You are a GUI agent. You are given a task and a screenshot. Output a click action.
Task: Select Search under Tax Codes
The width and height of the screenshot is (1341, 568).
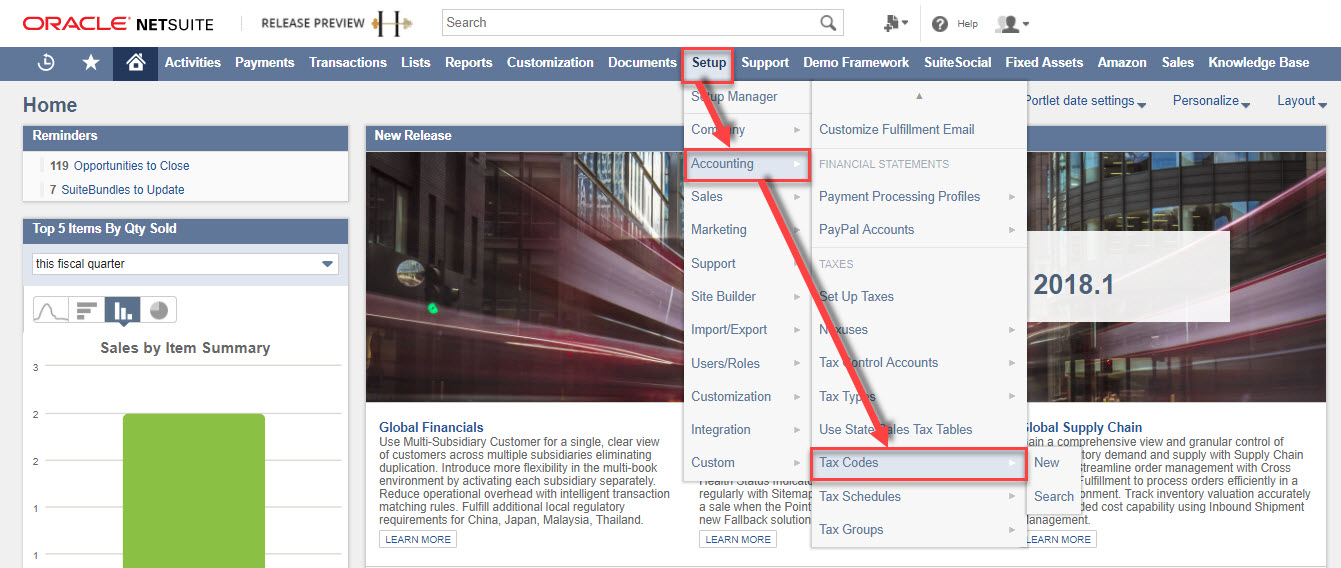[1054, 496]
